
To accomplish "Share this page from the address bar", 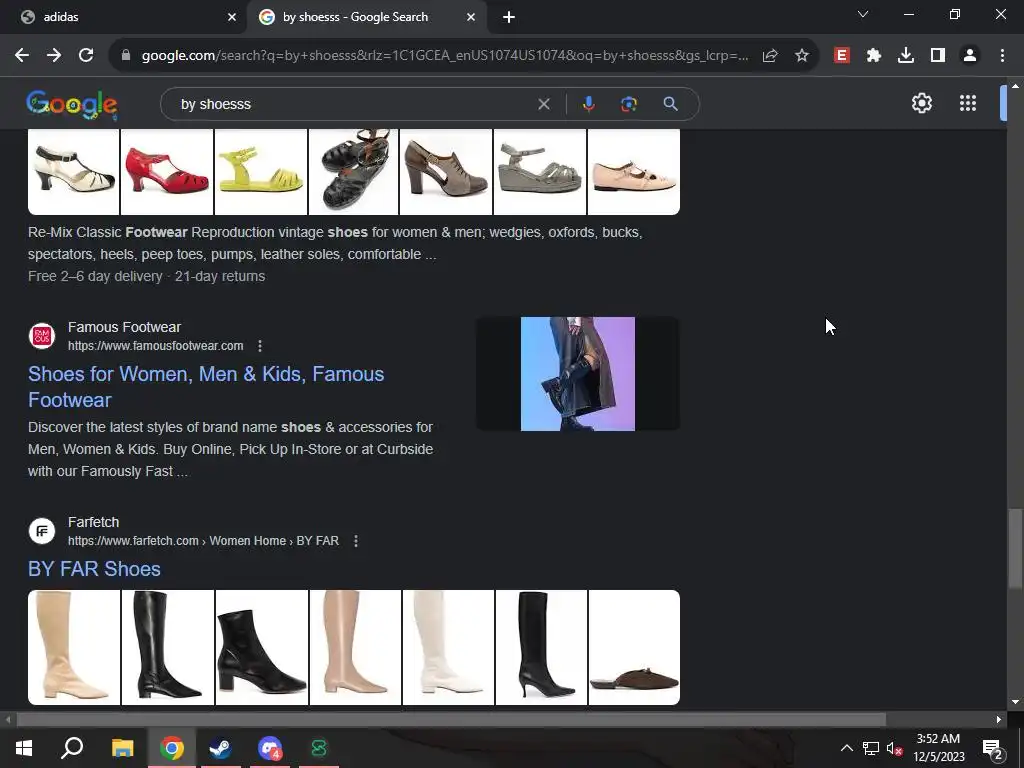I will pyautogui.click(x=770, y=56).
